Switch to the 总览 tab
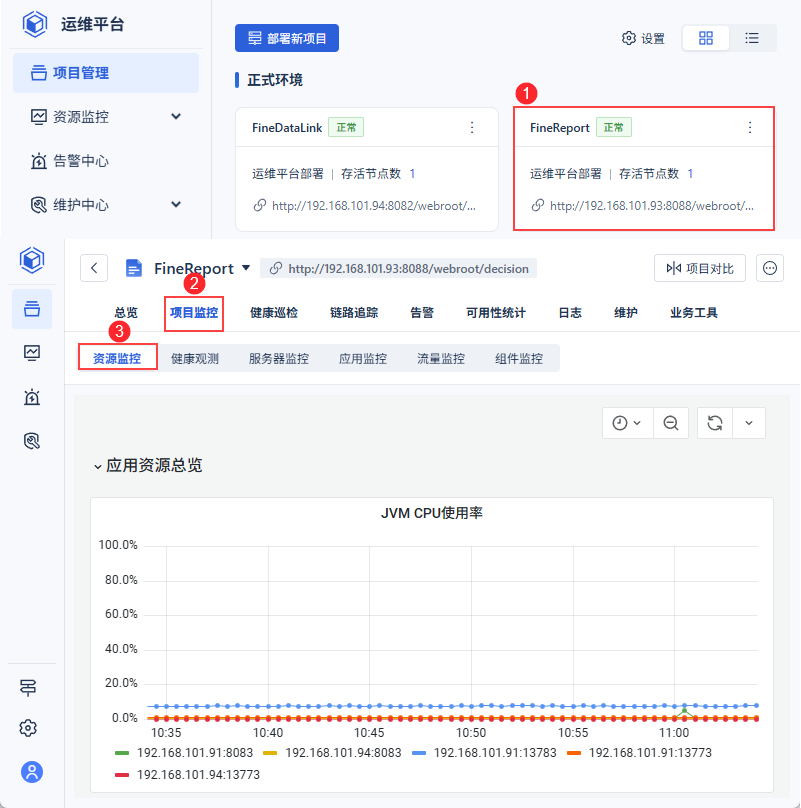The image size is (801, 808). (x=126, y=313)
